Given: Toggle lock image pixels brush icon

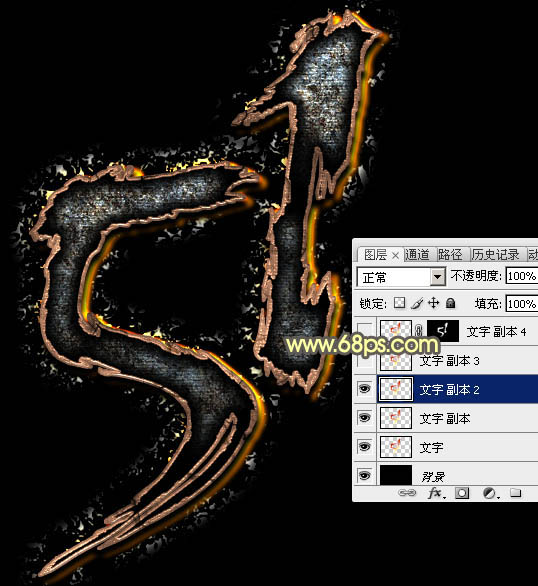Looking at the screenshot, I should click(x=417, y=303).
